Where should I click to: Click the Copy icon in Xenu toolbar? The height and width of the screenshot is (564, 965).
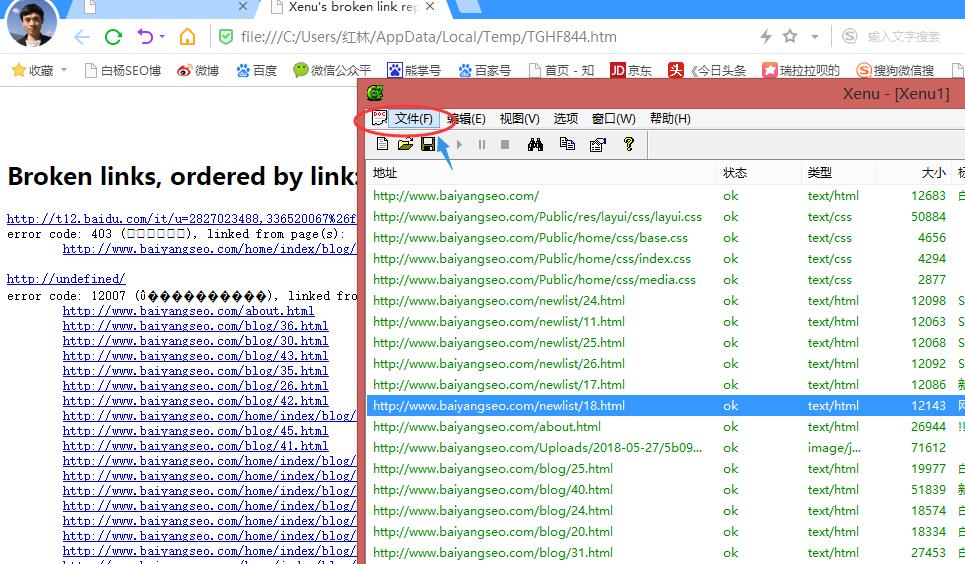pos(567,144)
